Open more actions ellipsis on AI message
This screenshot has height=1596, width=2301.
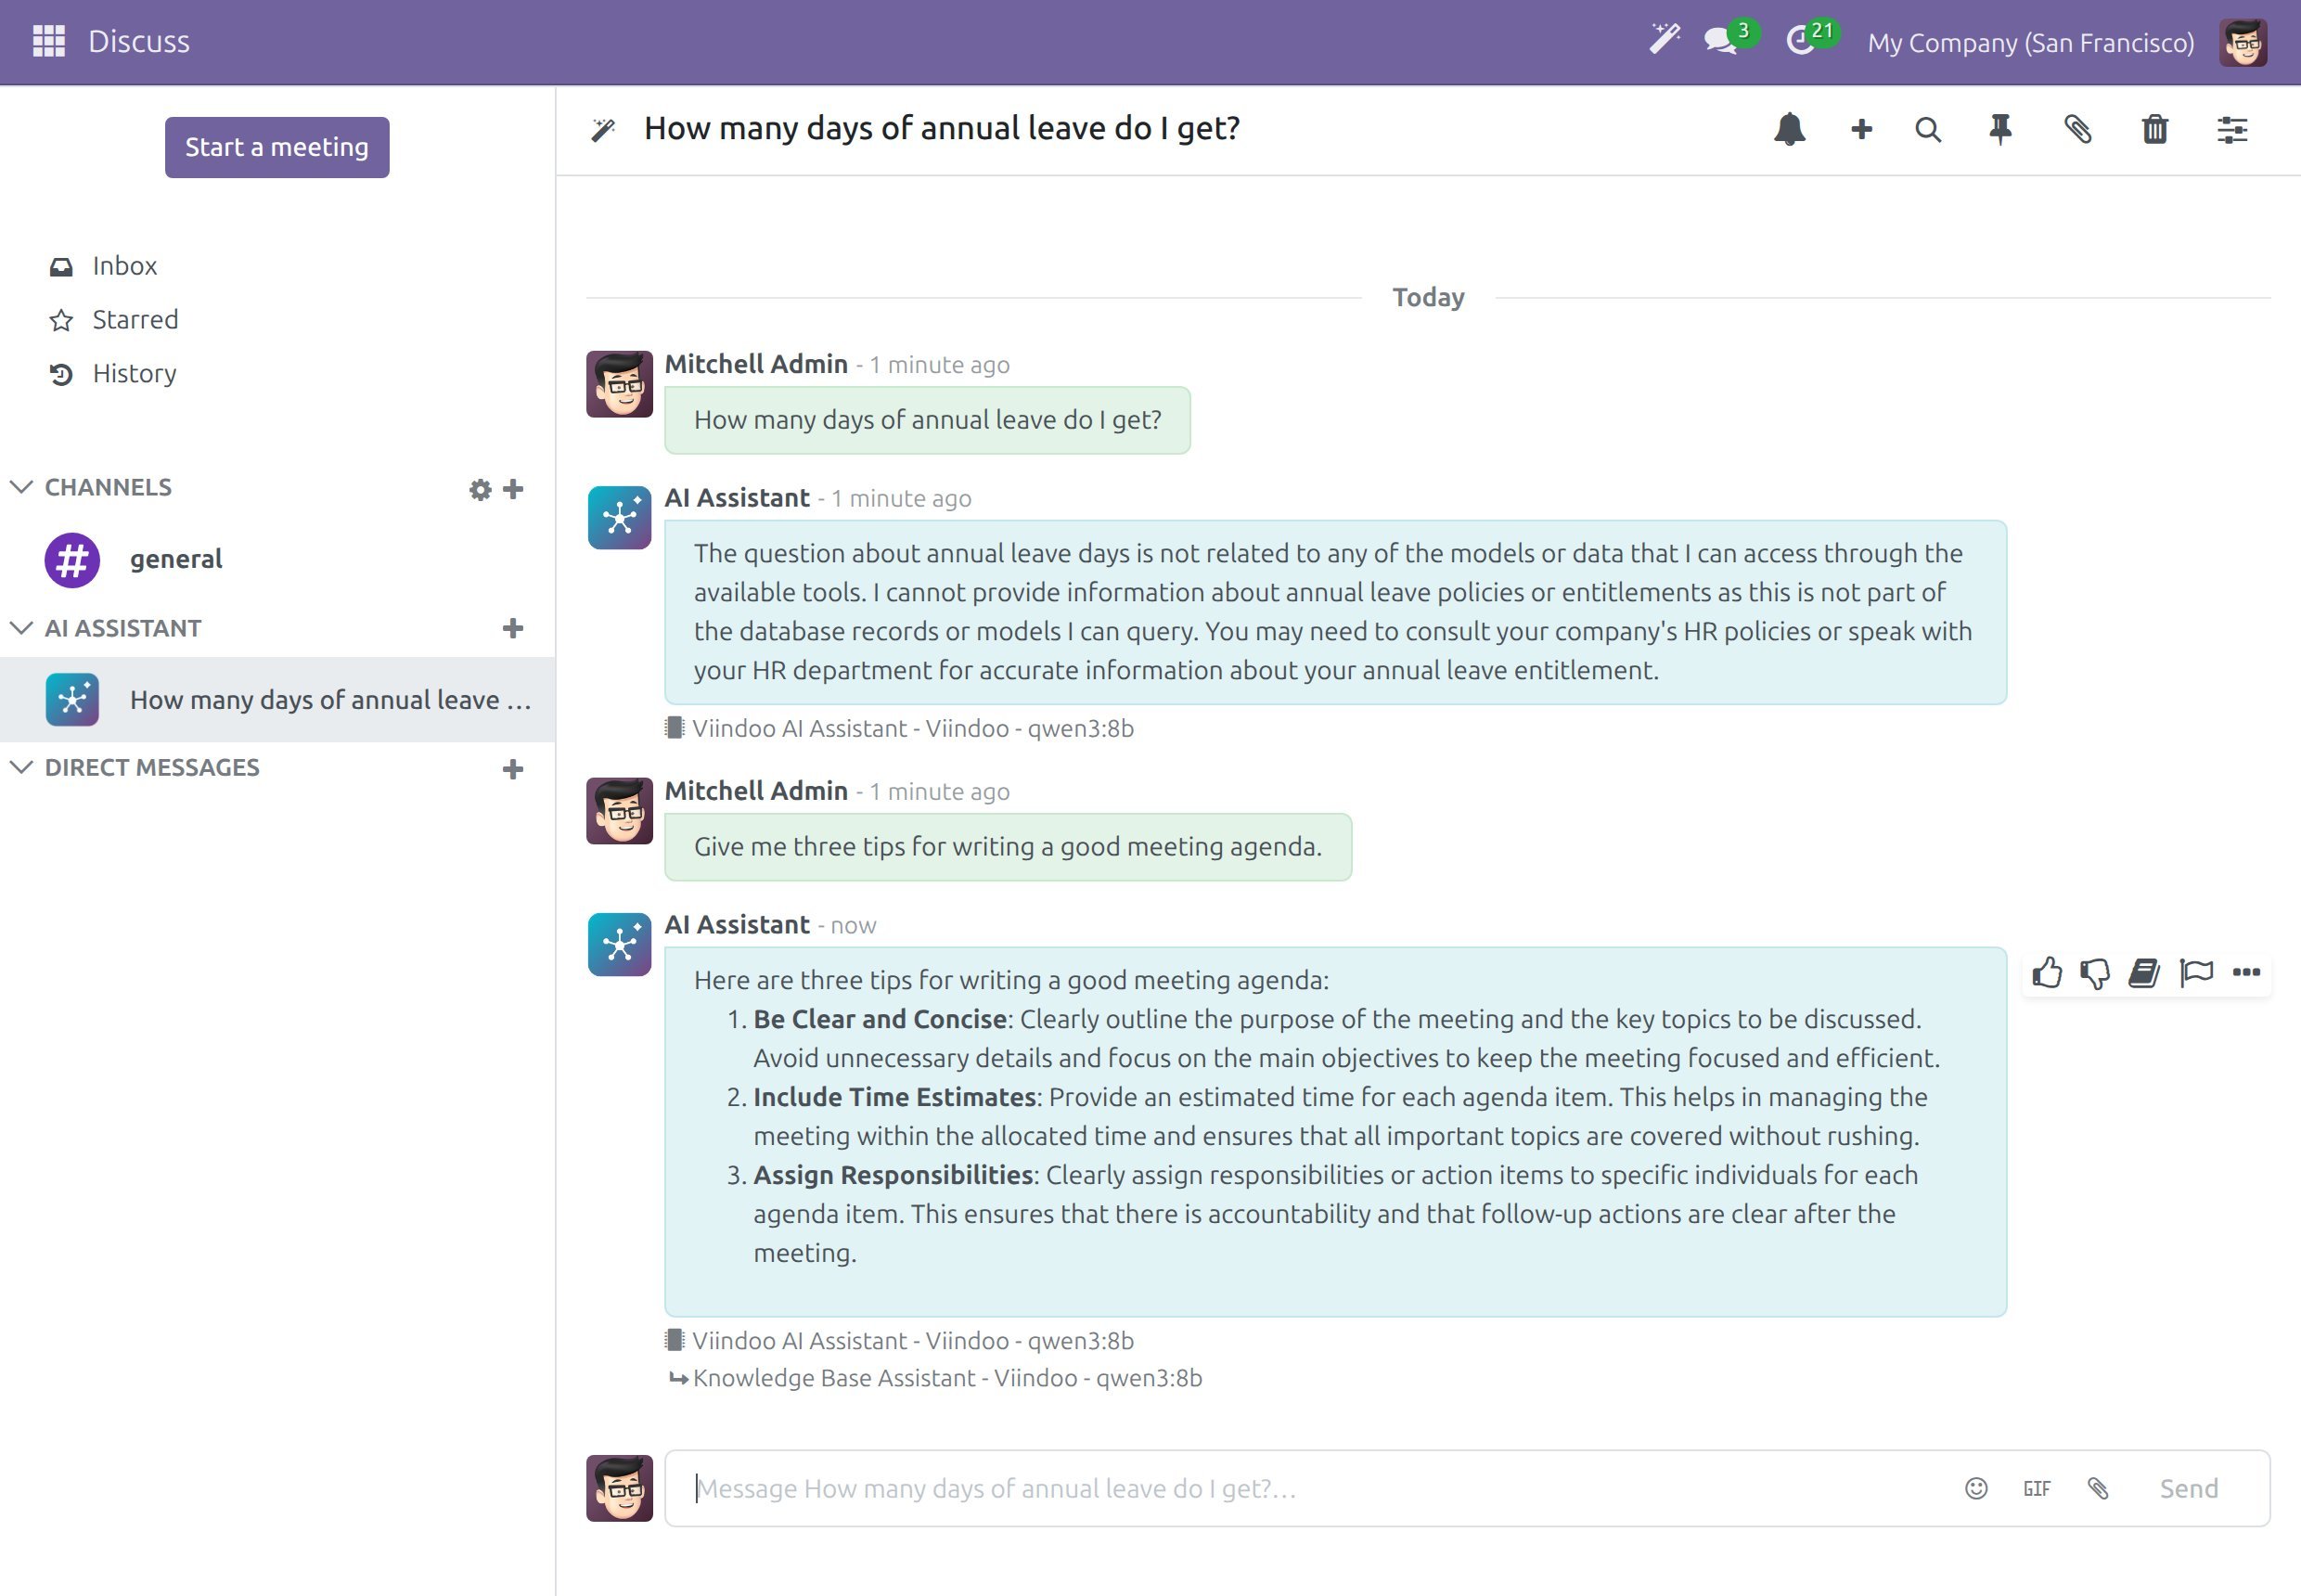[x=2246, y=972]
